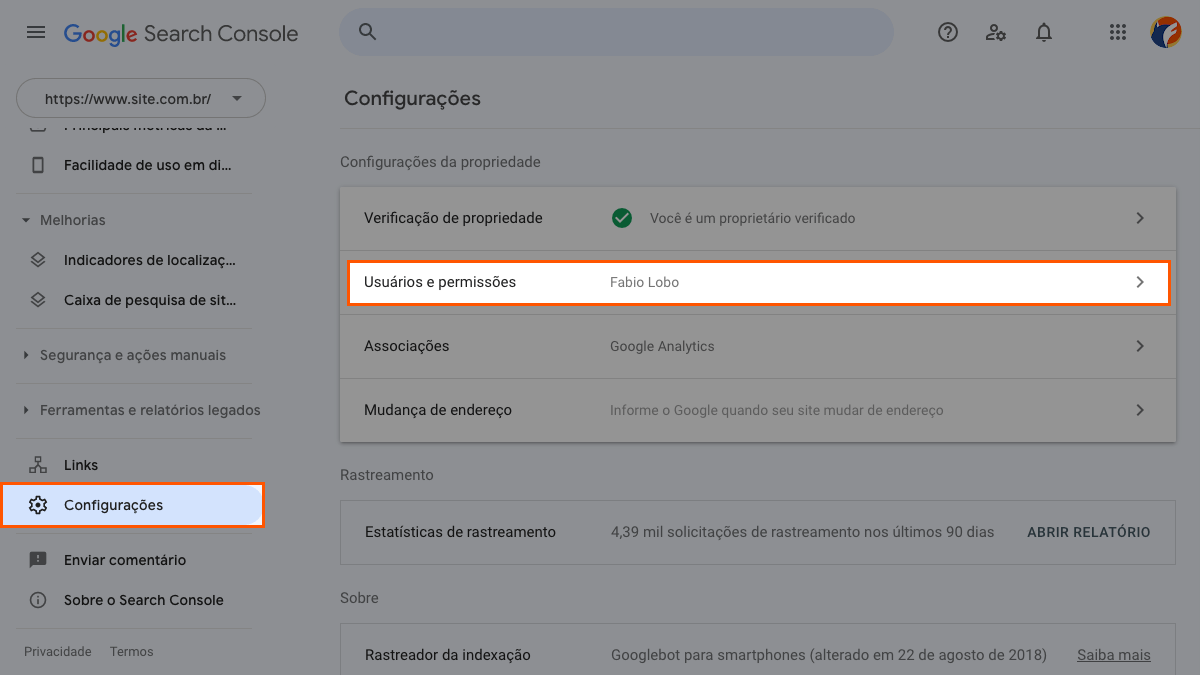Click ABRIR RELATÓRIO for crawl stats

(1089, 532)
